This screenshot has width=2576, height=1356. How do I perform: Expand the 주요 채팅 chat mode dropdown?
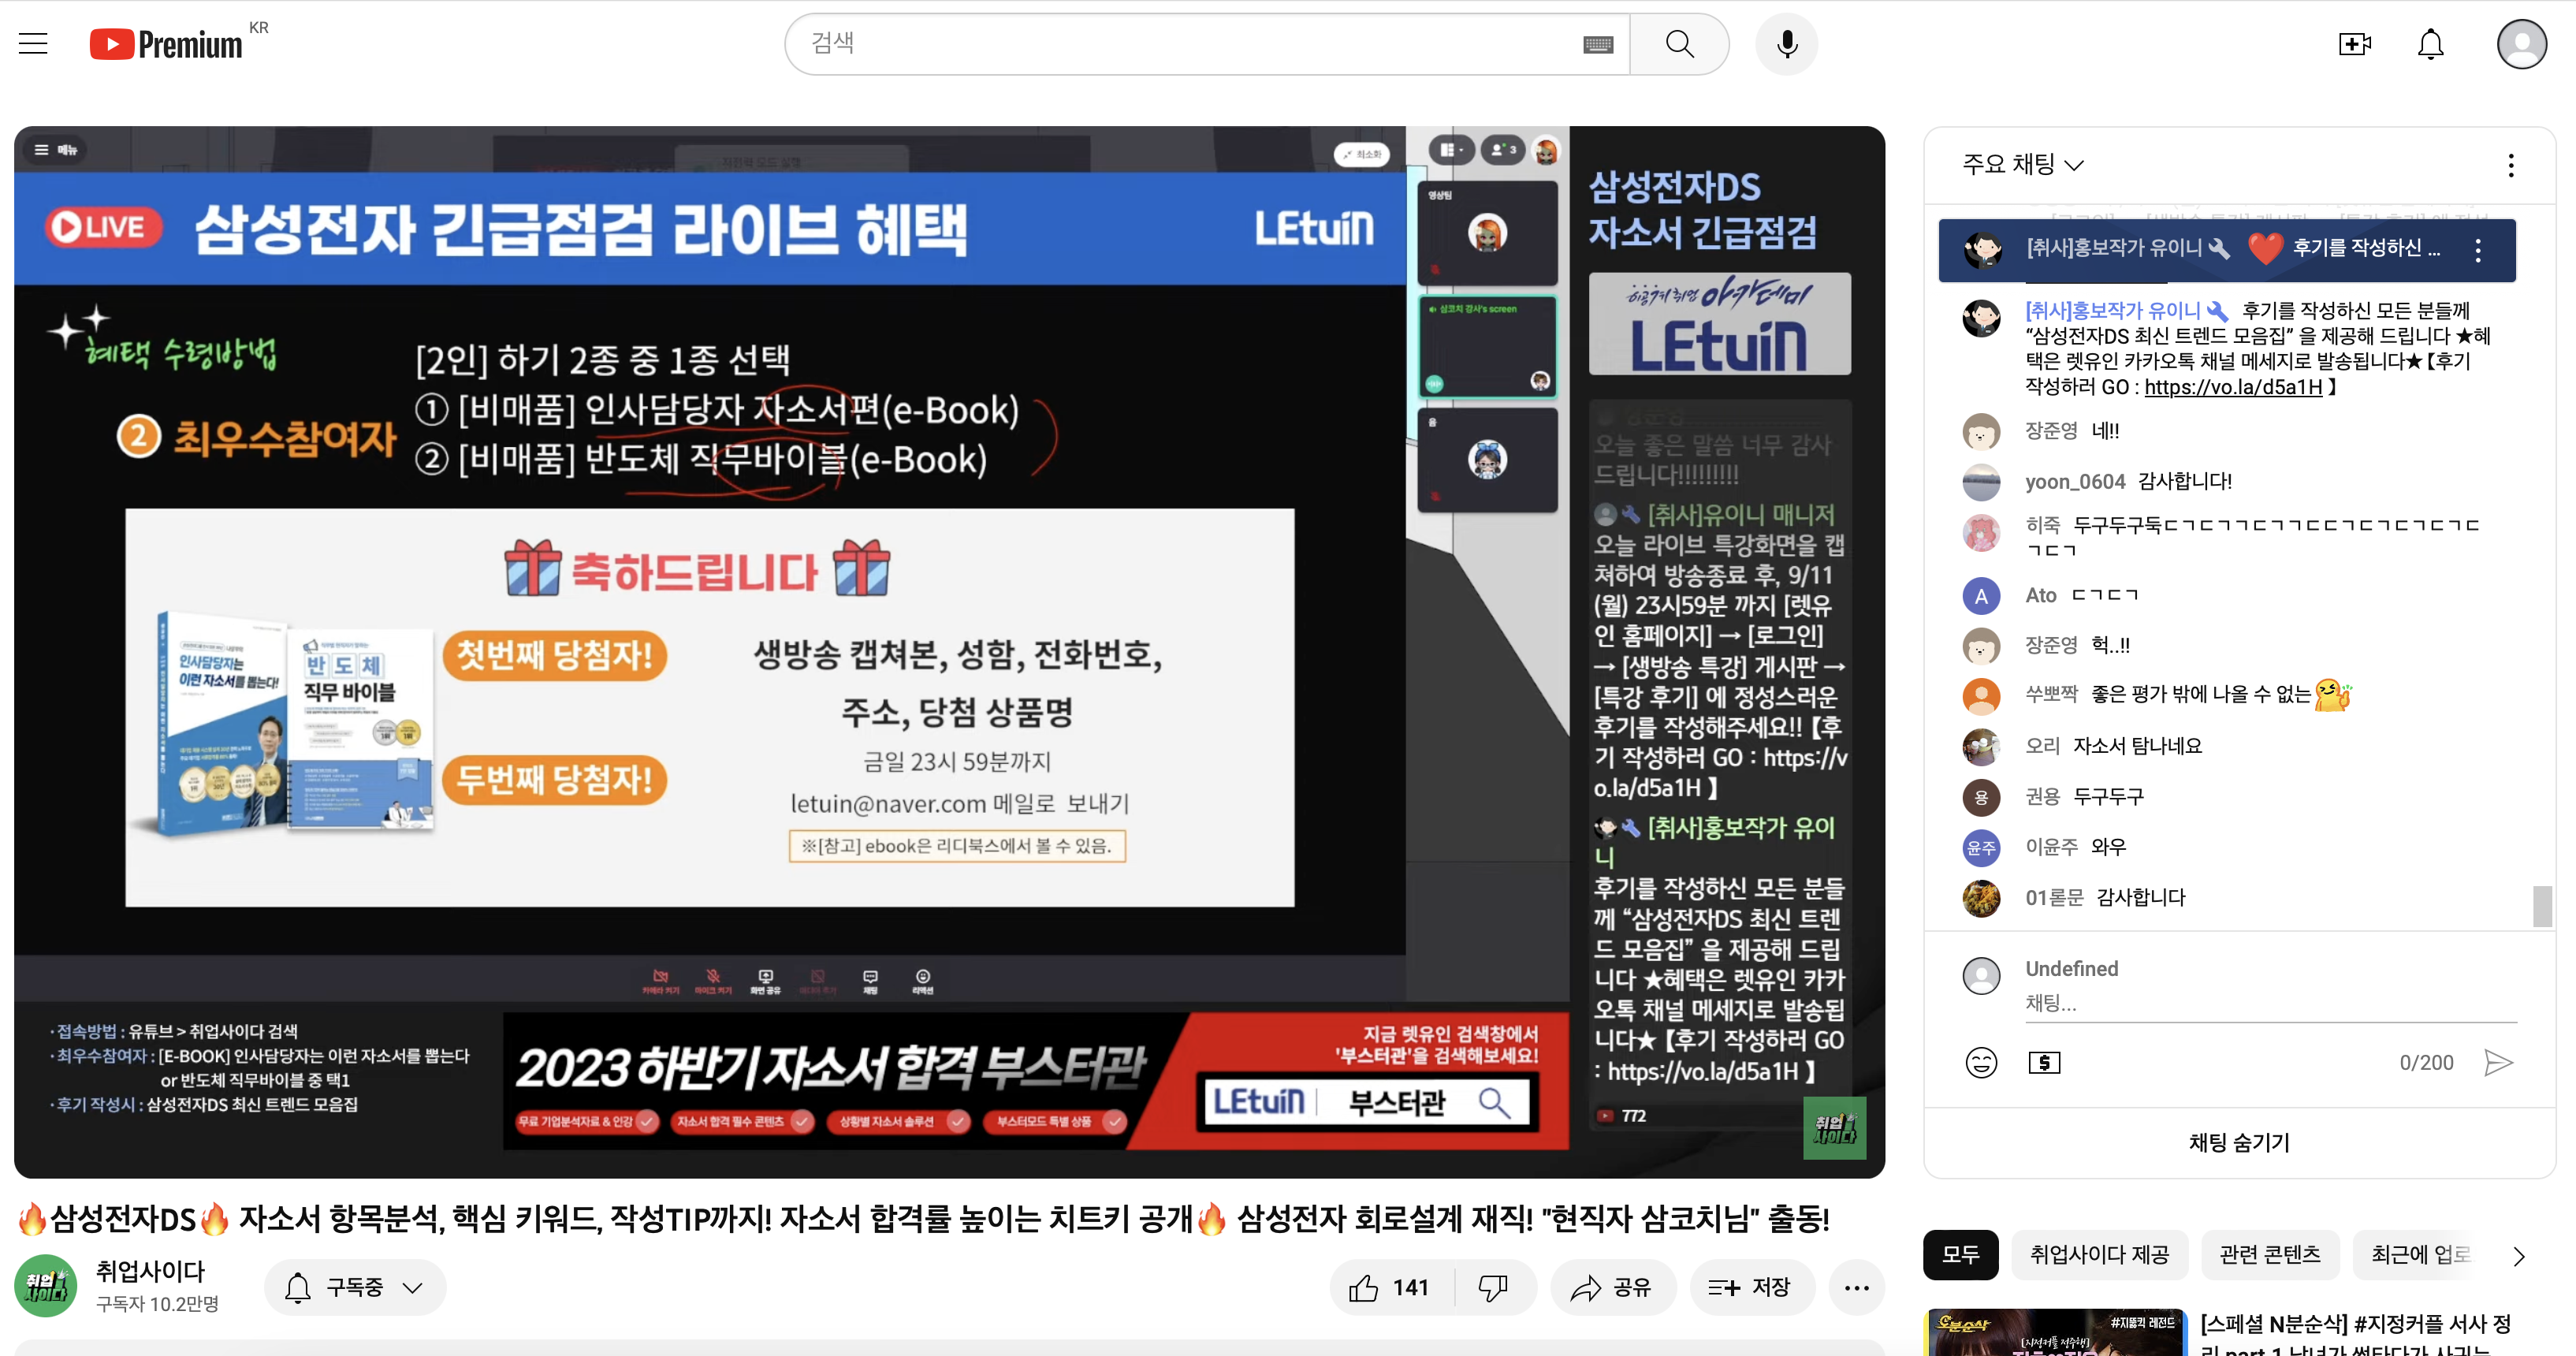[2022, 165]
